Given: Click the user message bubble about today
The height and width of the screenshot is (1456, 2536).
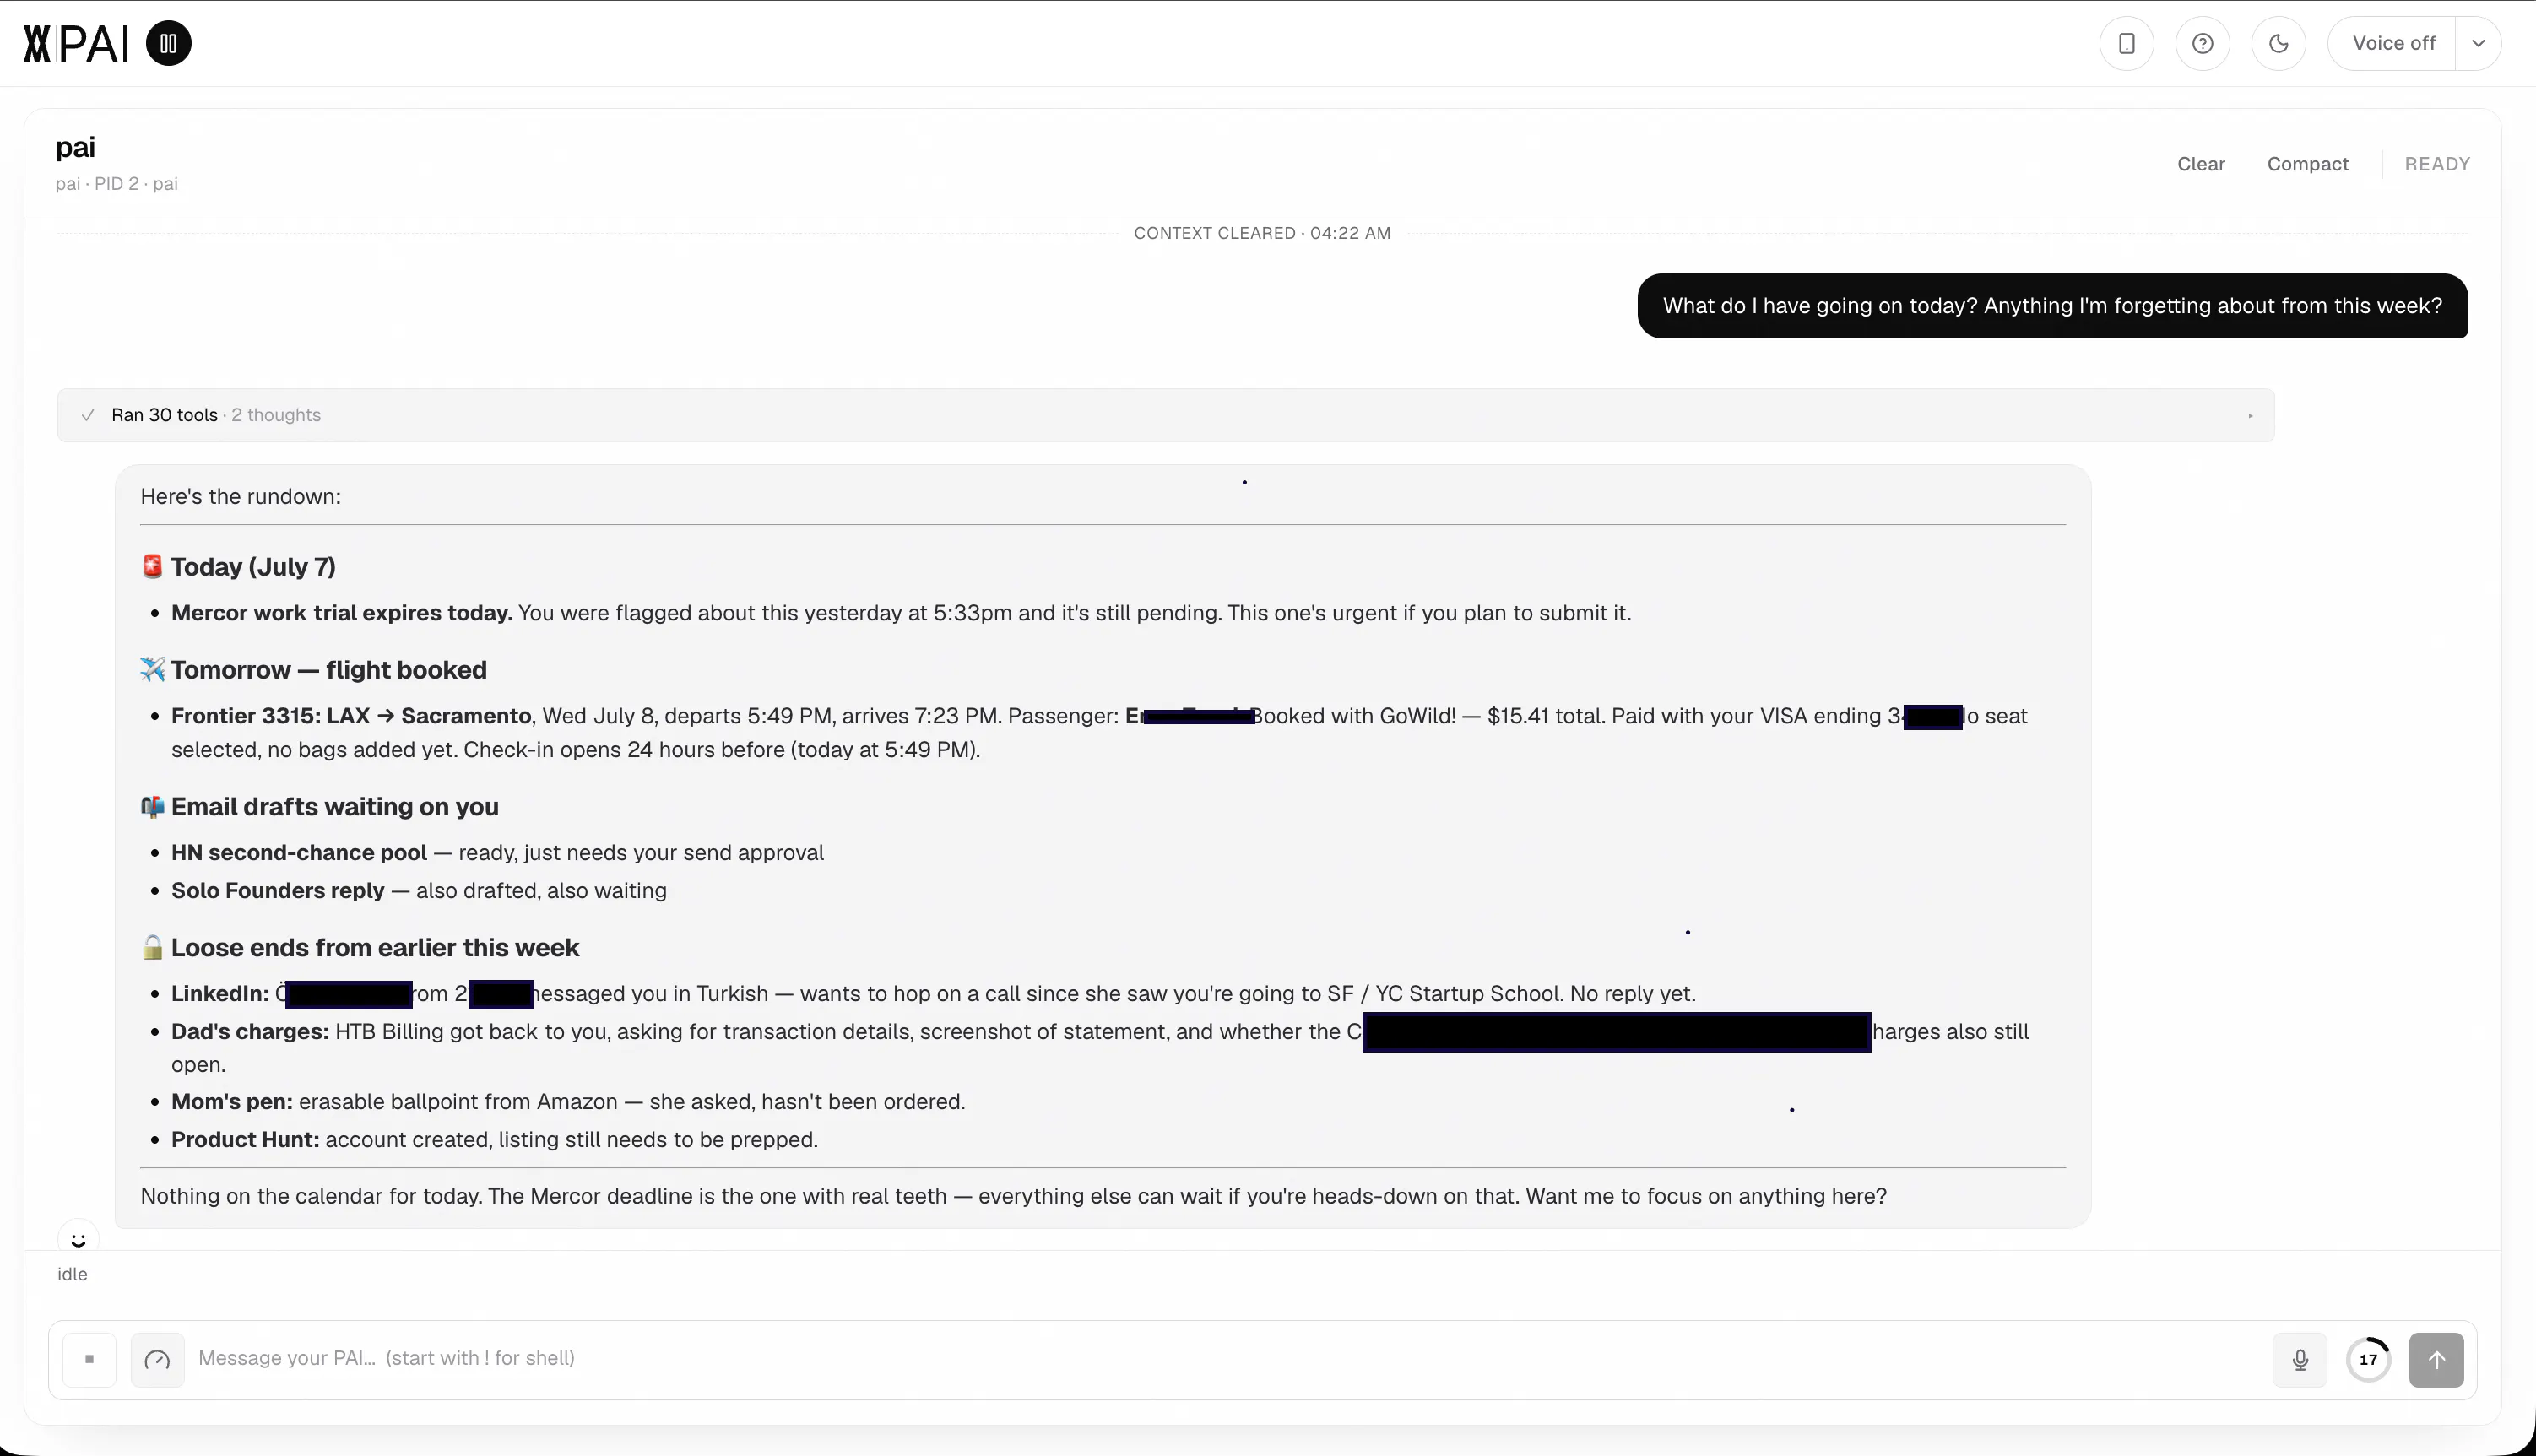Looking at the screenshot, I should point(2052,306).
